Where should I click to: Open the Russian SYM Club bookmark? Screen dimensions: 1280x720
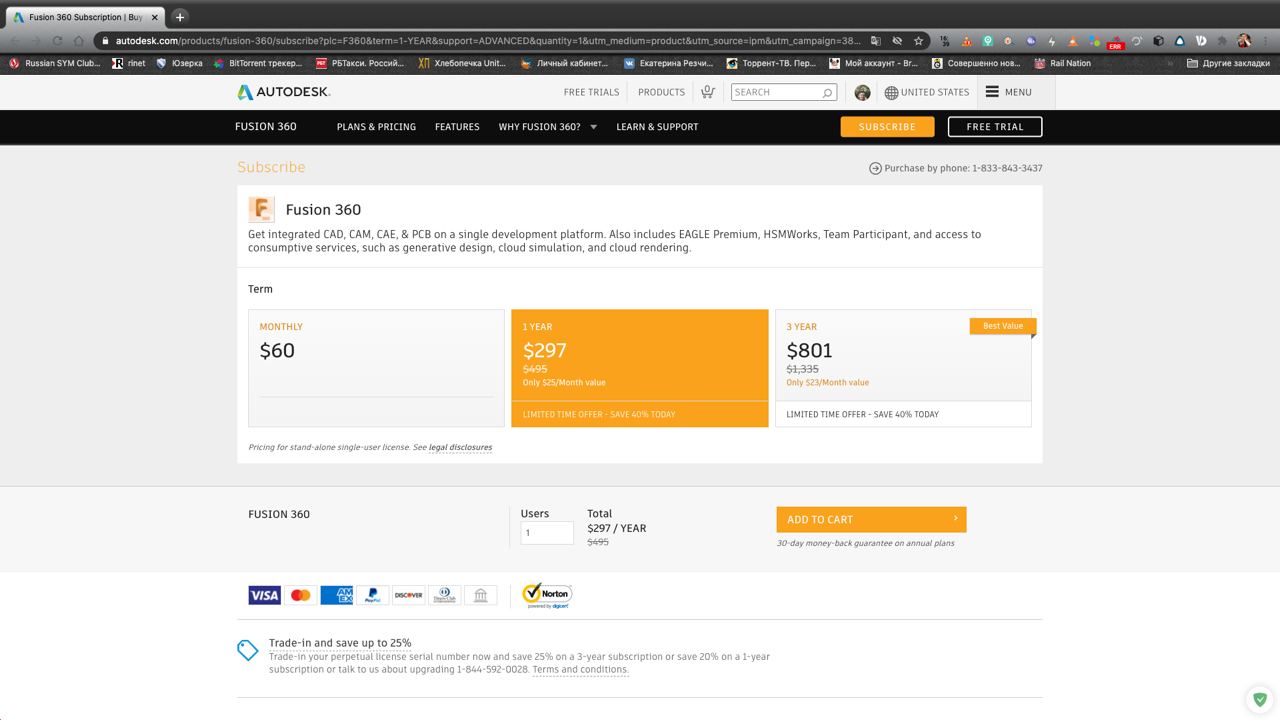pos(54,63)
